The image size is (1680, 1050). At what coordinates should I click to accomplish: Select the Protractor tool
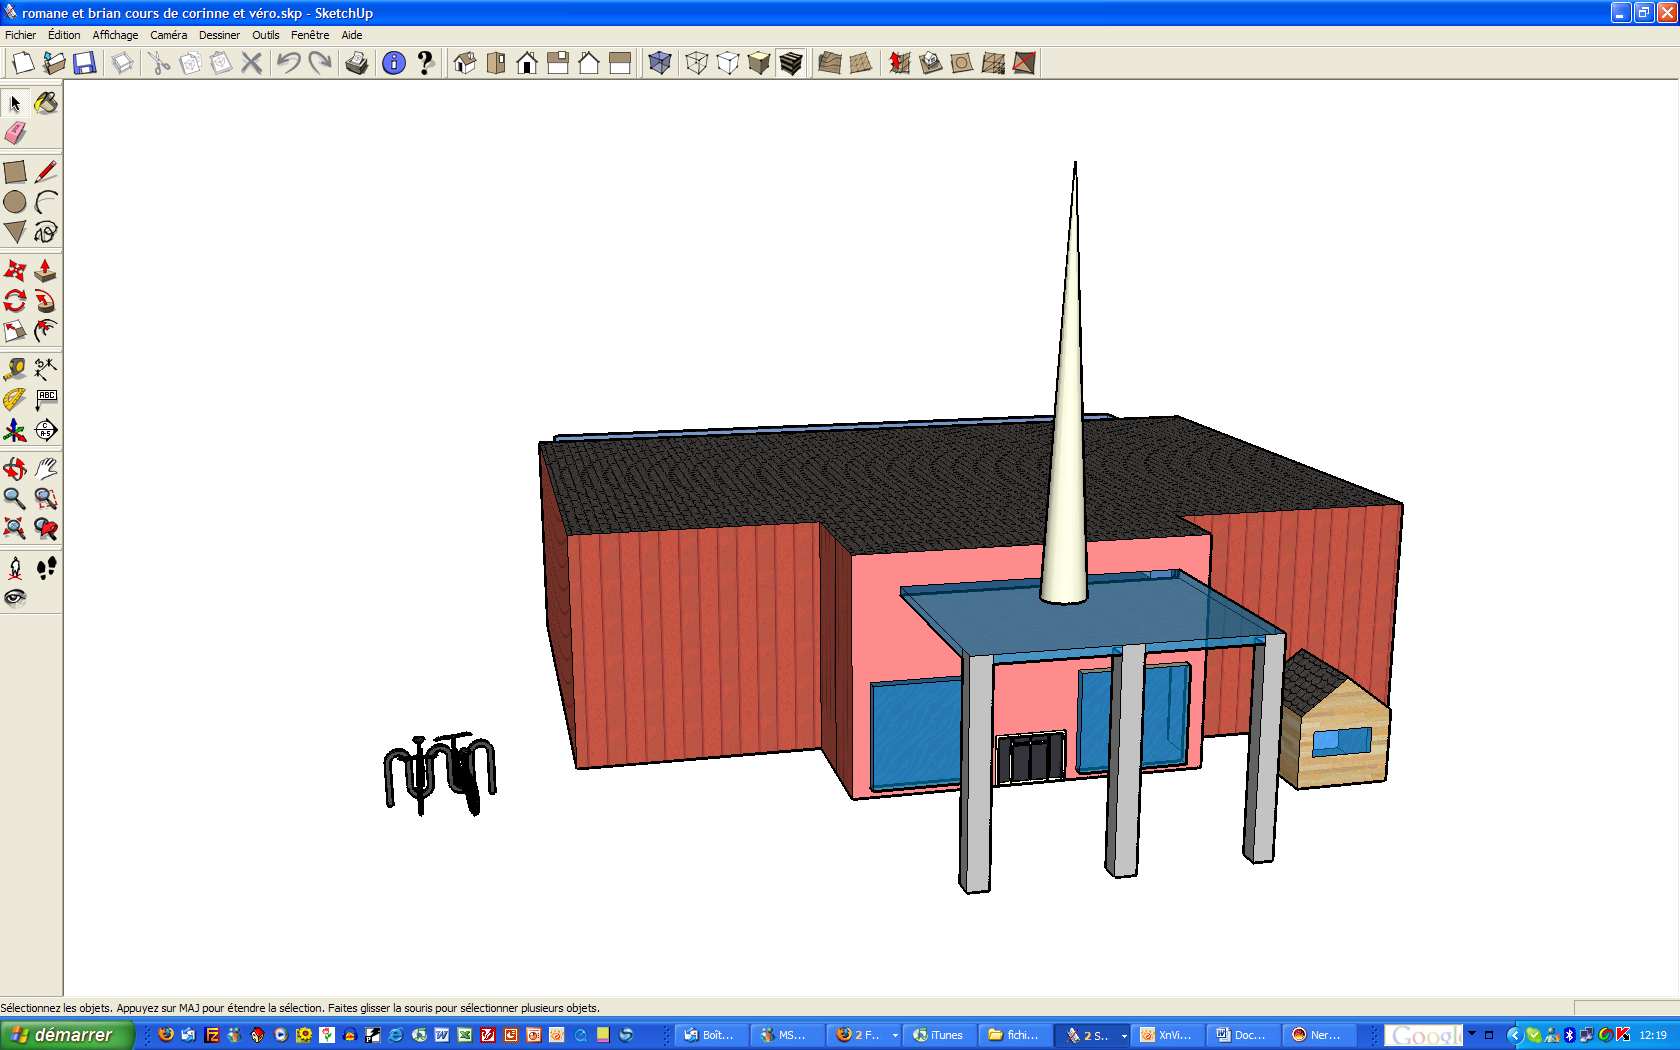coord(15,400)
